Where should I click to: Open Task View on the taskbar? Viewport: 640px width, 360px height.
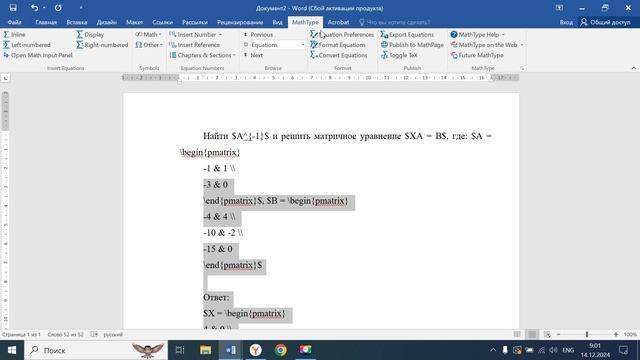(x=180, y=350)
